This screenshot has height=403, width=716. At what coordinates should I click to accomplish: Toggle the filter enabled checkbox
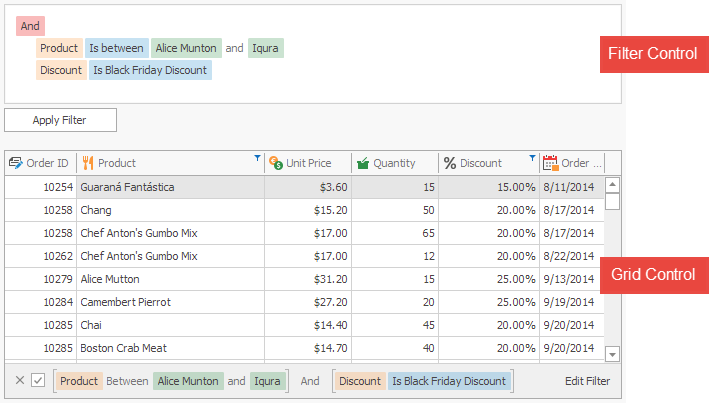pos(38,380)
